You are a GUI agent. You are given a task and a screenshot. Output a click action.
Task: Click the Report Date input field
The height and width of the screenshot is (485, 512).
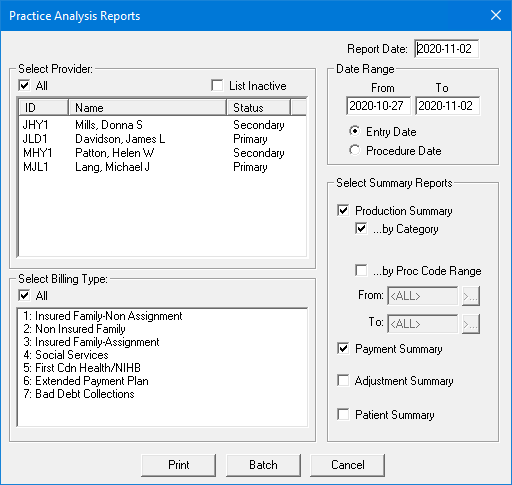[447, 49]
